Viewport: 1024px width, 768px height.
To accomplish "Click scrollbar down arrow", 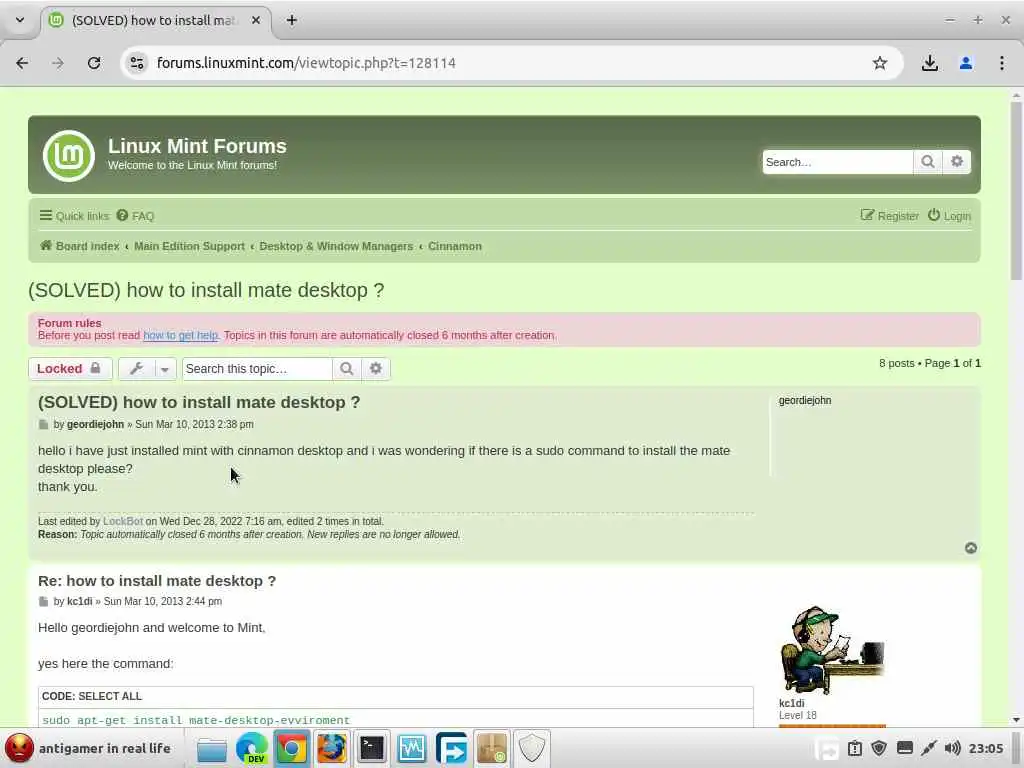I will tap(1016, 720).
